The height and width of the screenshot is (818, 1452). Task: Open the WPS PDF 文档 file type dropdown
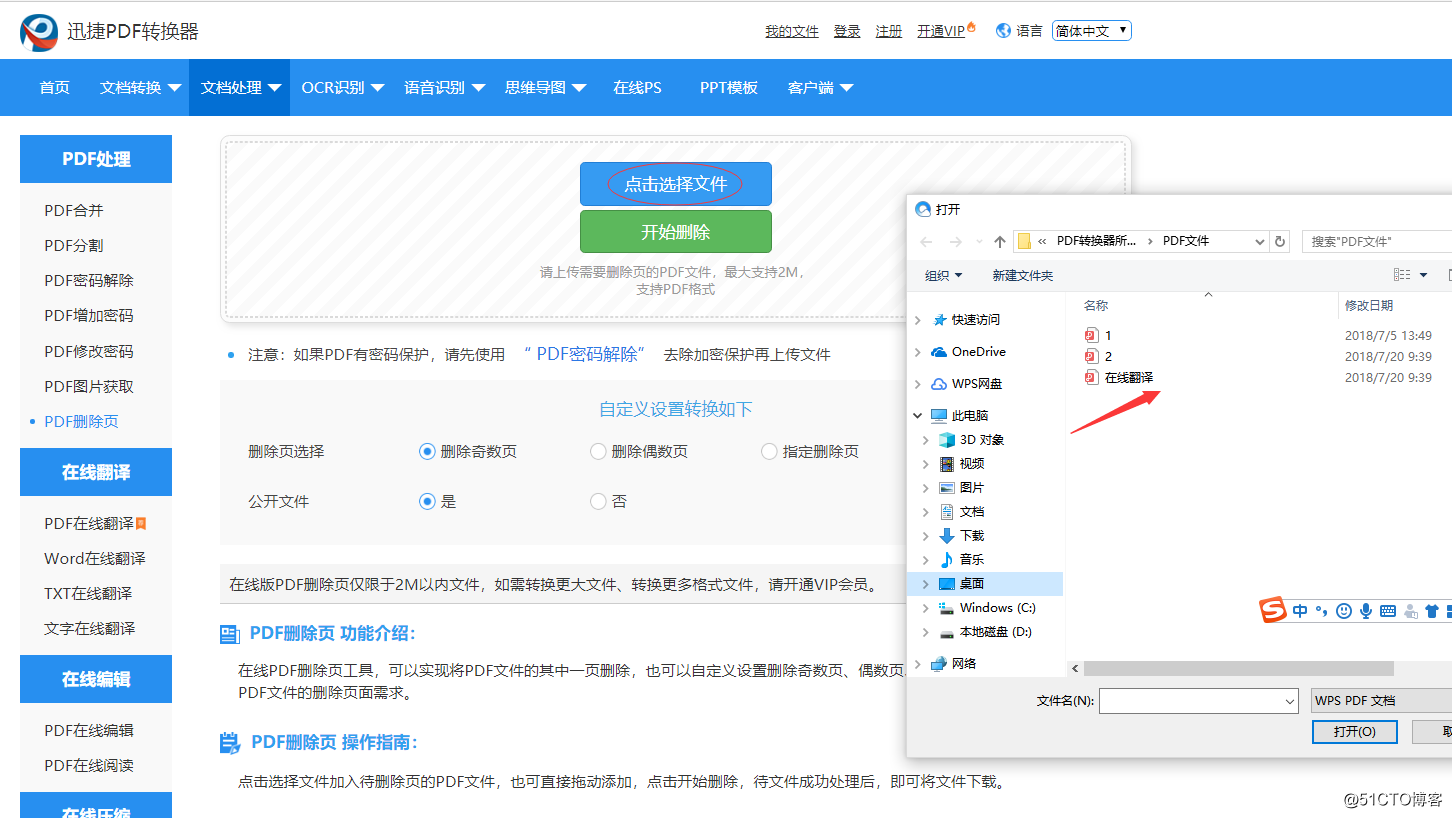point(1381,701)
